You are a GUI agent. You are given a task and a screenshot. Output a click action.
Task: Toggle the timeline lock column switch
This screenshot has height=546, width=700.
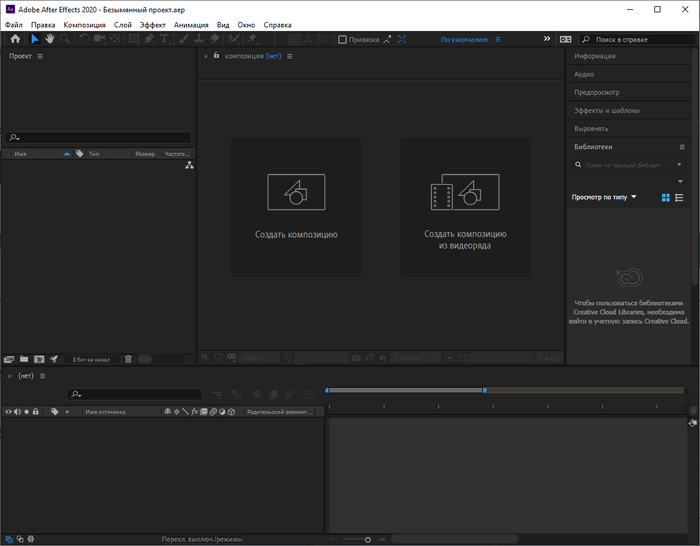coord(36,412)
